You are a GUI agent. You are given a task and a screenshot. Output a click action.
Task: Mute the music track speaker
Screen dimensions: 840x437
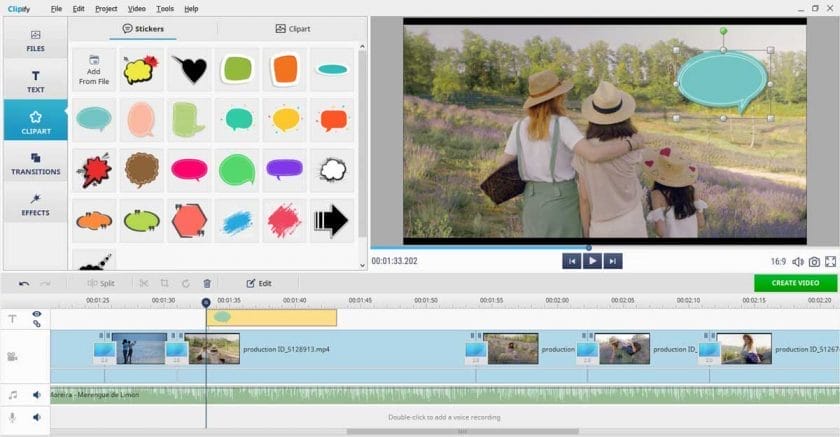pos(37,395)
